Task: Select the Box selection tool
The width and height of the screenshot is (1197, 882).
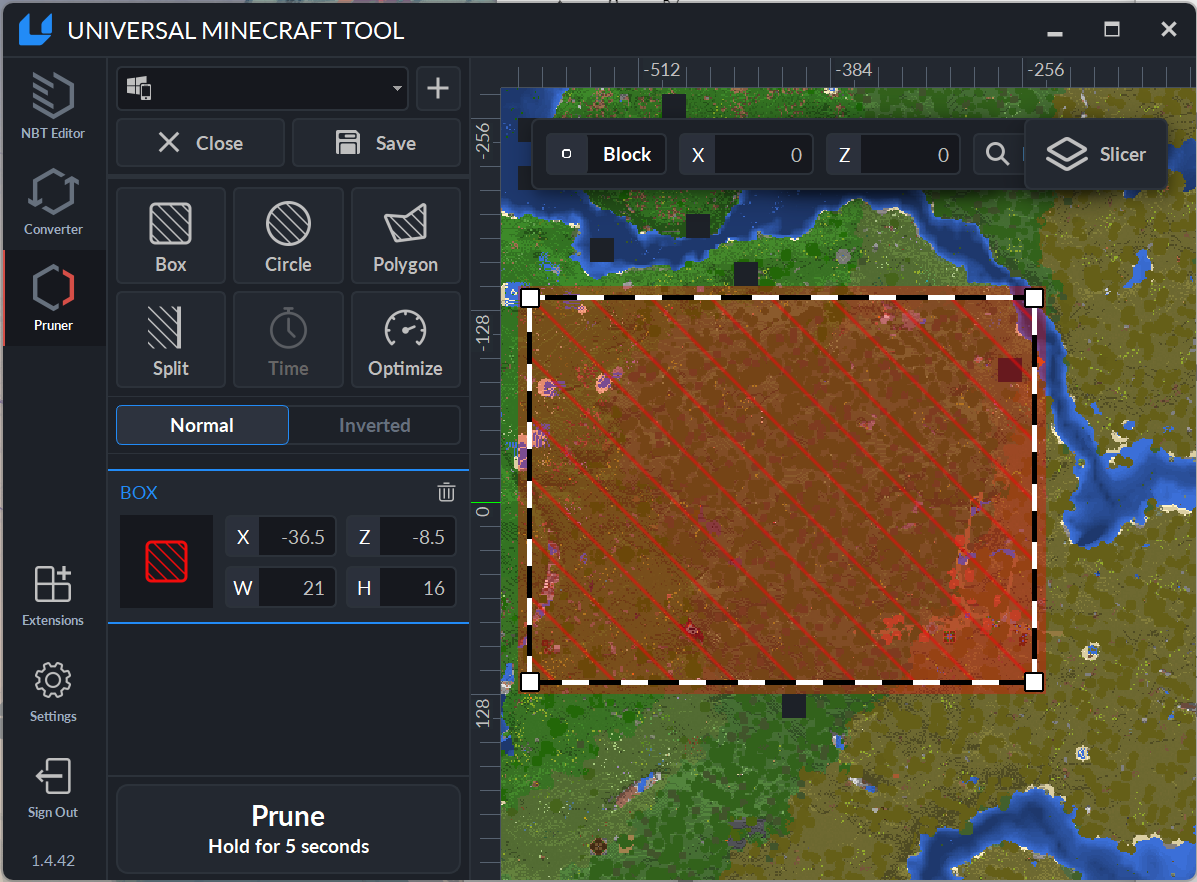Action: 171,236
